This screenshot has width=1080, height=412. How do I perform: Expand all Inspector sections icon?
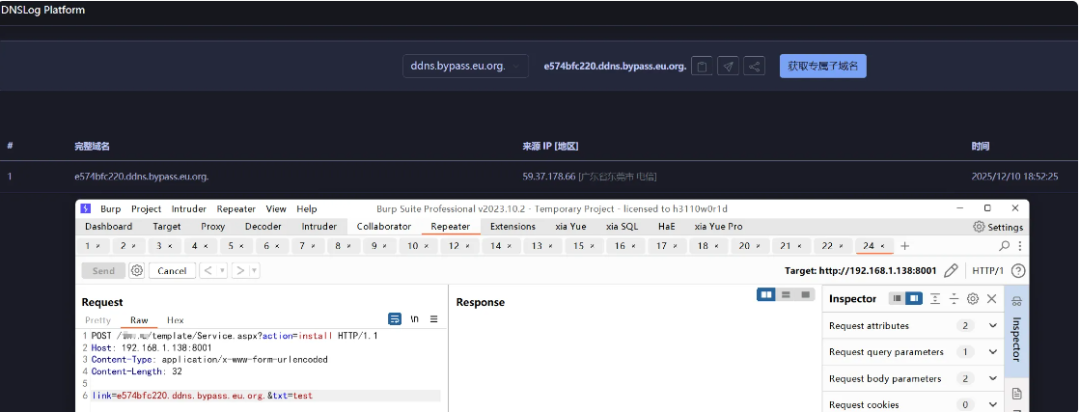pos(935,298)
